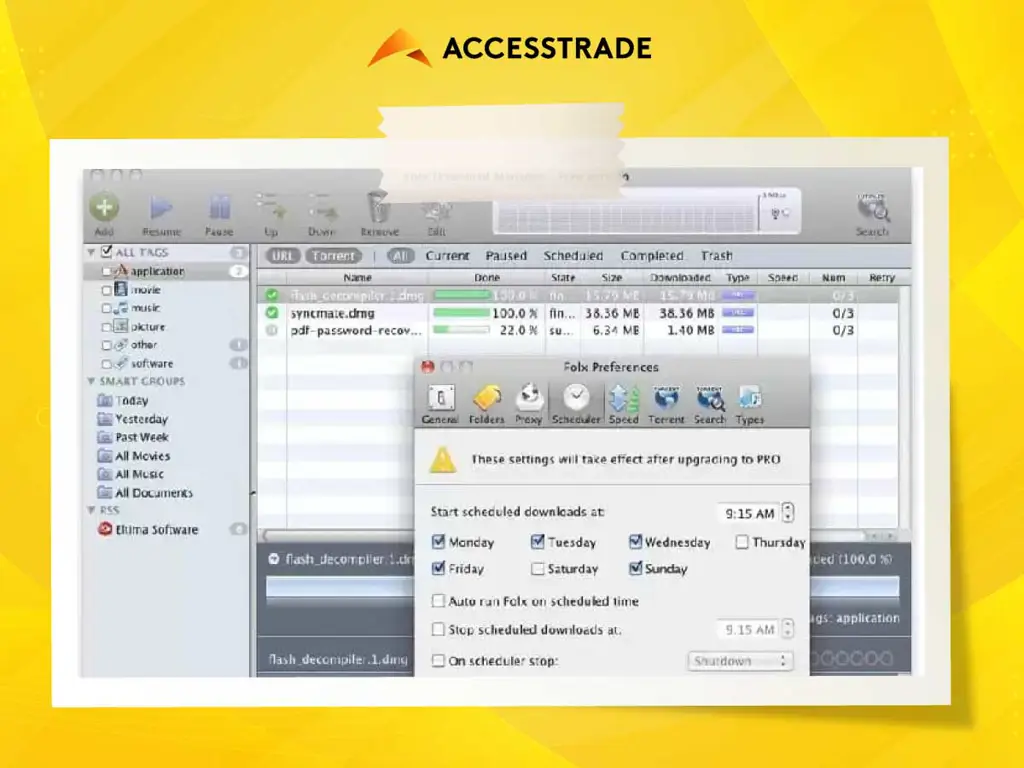Open Types preferences icon
Viewport: 1024px width, 768px height.
[750, 398]
